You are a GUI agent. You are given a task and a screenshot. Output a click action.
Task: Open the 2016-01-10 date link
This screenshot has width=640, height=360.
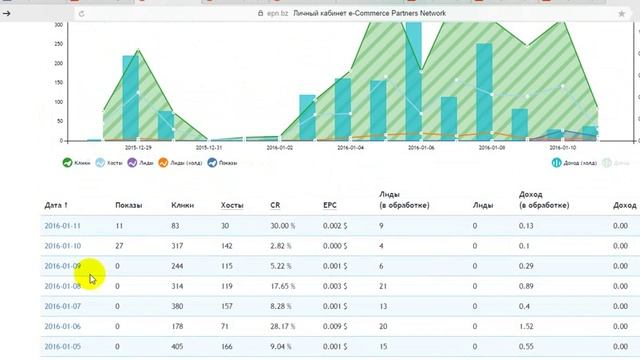pos(62,246)
